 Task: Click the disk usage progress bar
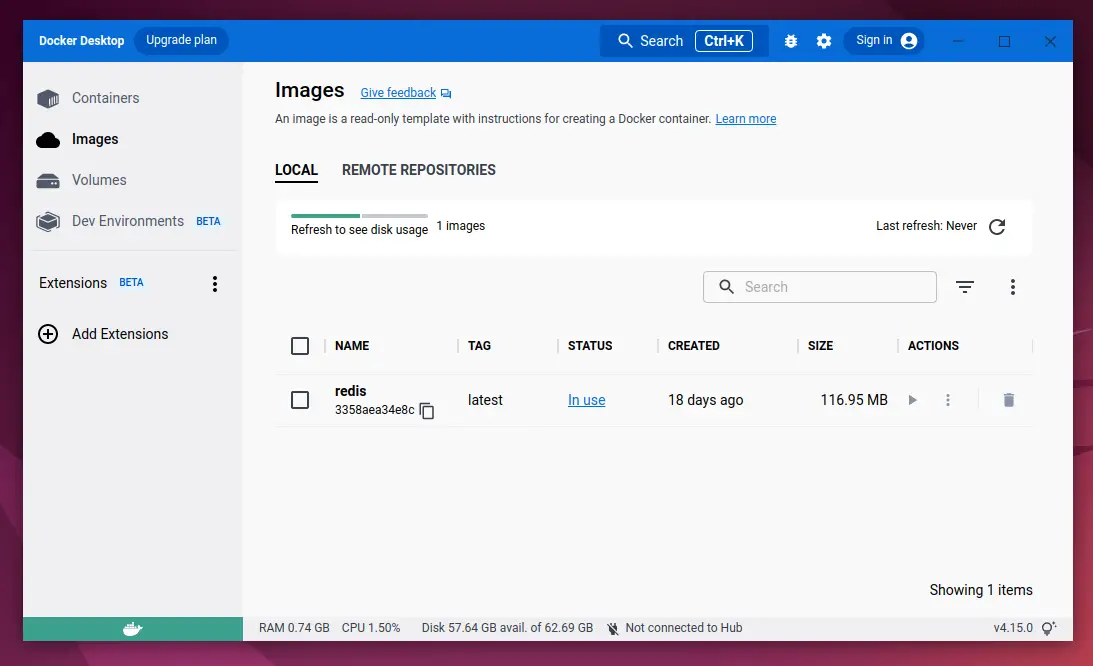359,216
